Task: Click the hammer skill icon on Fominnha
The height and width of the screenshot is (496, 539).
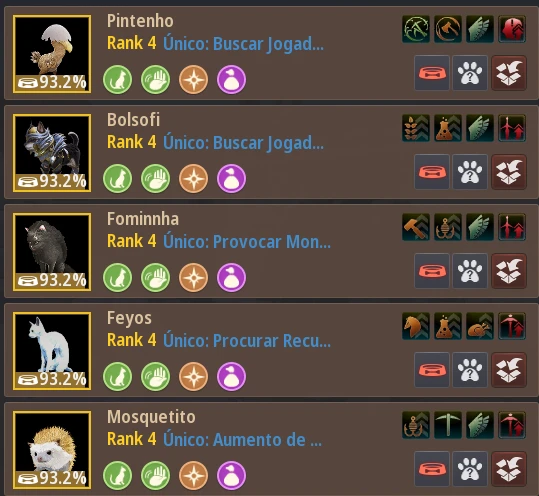Action: point(416,227)
